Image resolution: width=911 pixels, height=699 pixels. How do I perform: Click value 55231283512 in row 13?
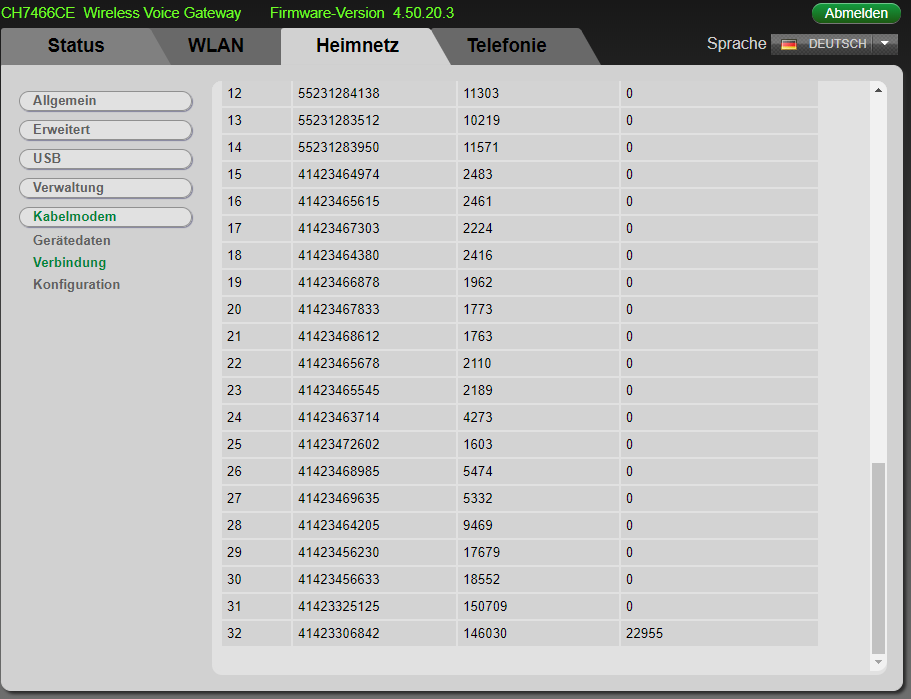tap(339, 120)
